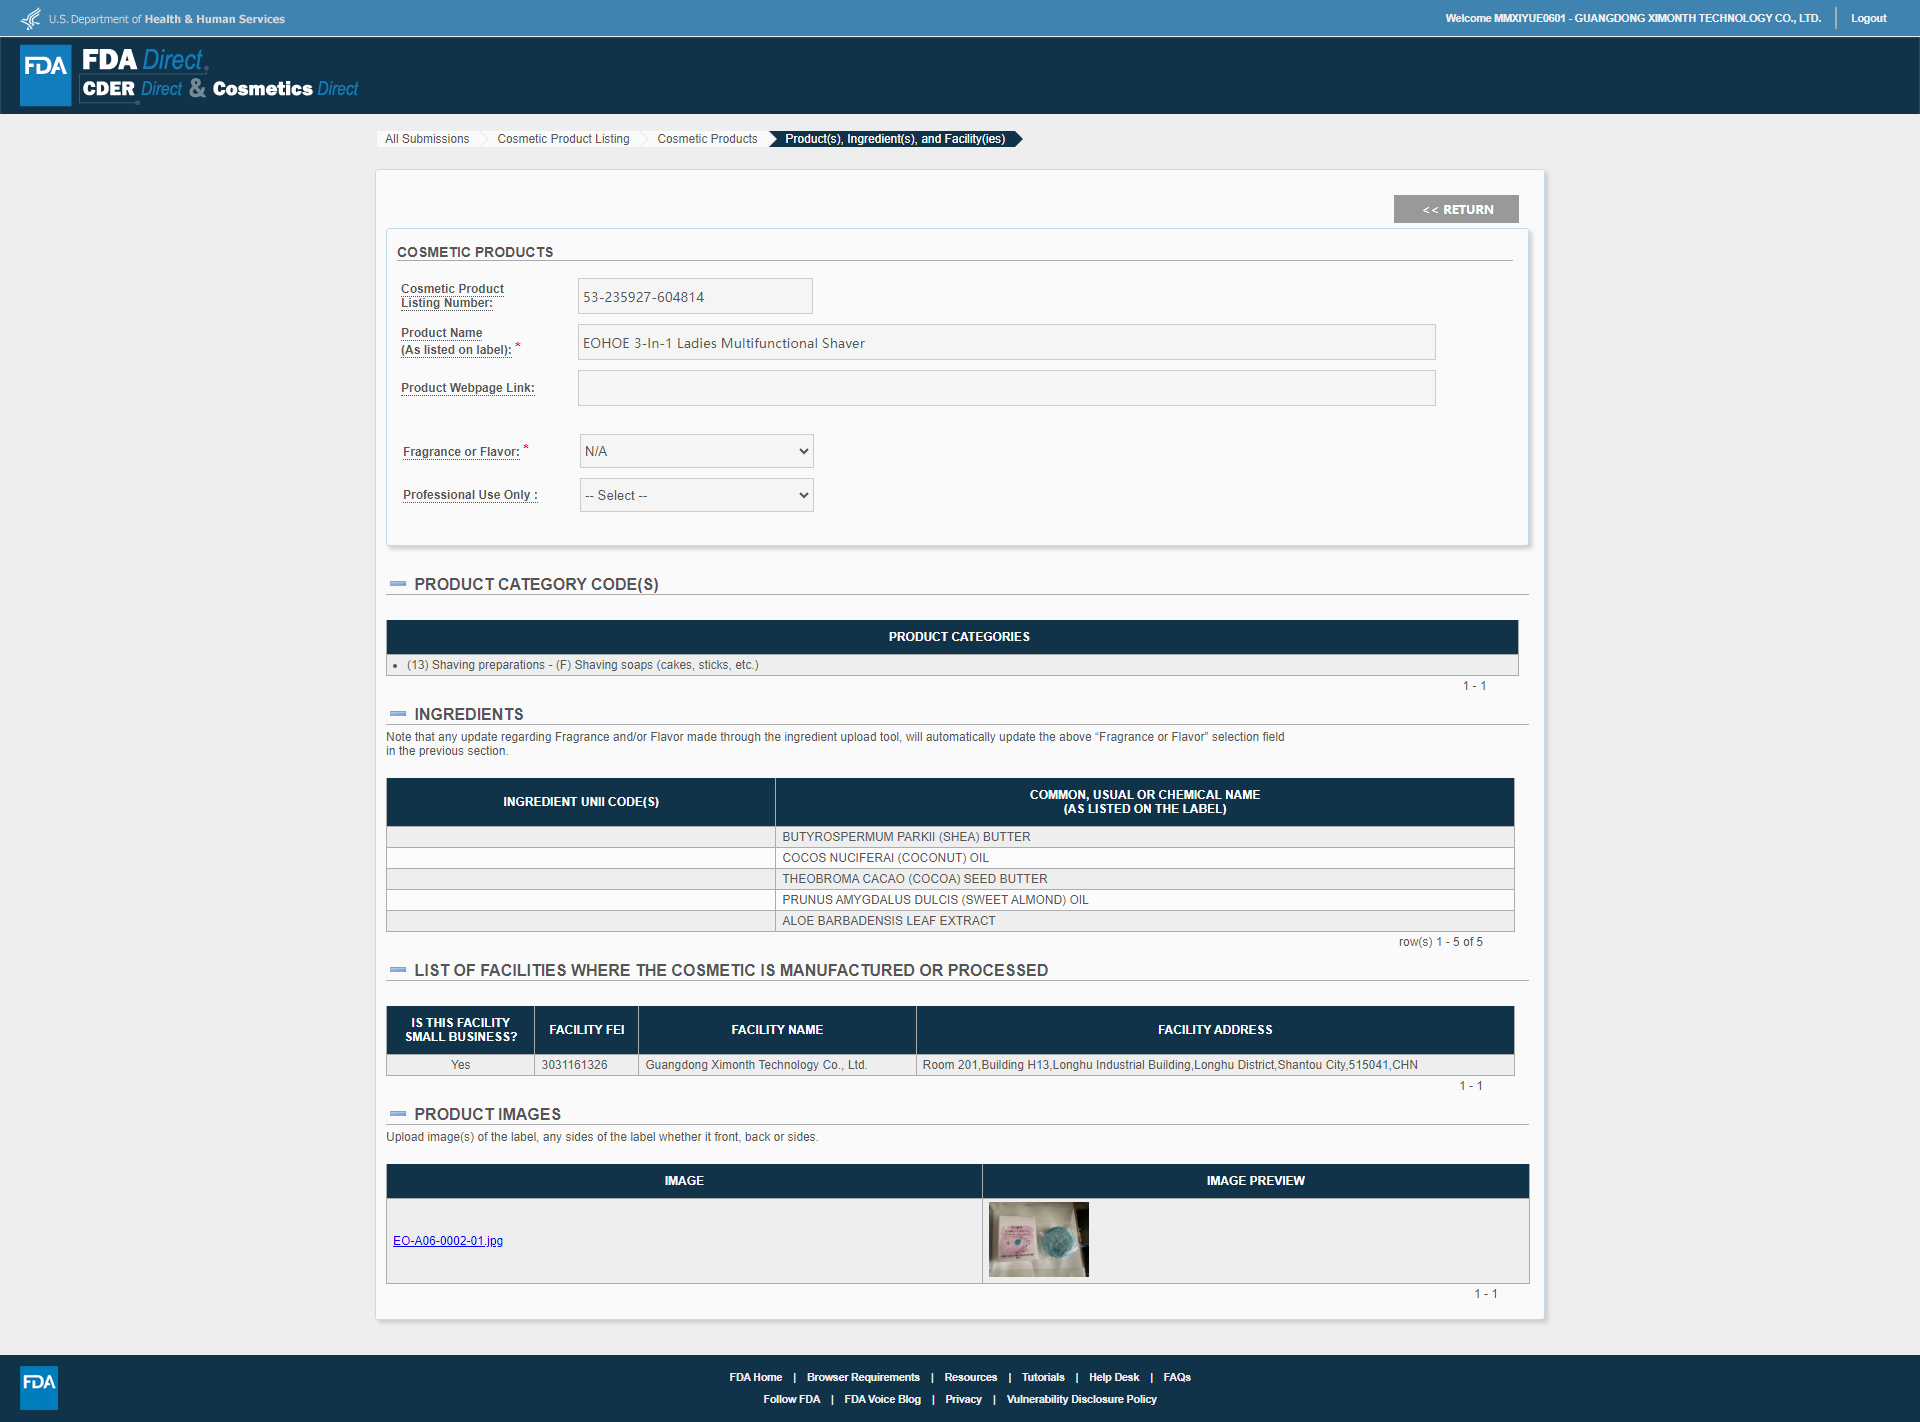Open FDA Home footer link
The image size is (1920, 1422).
(x=755, y=1377)
